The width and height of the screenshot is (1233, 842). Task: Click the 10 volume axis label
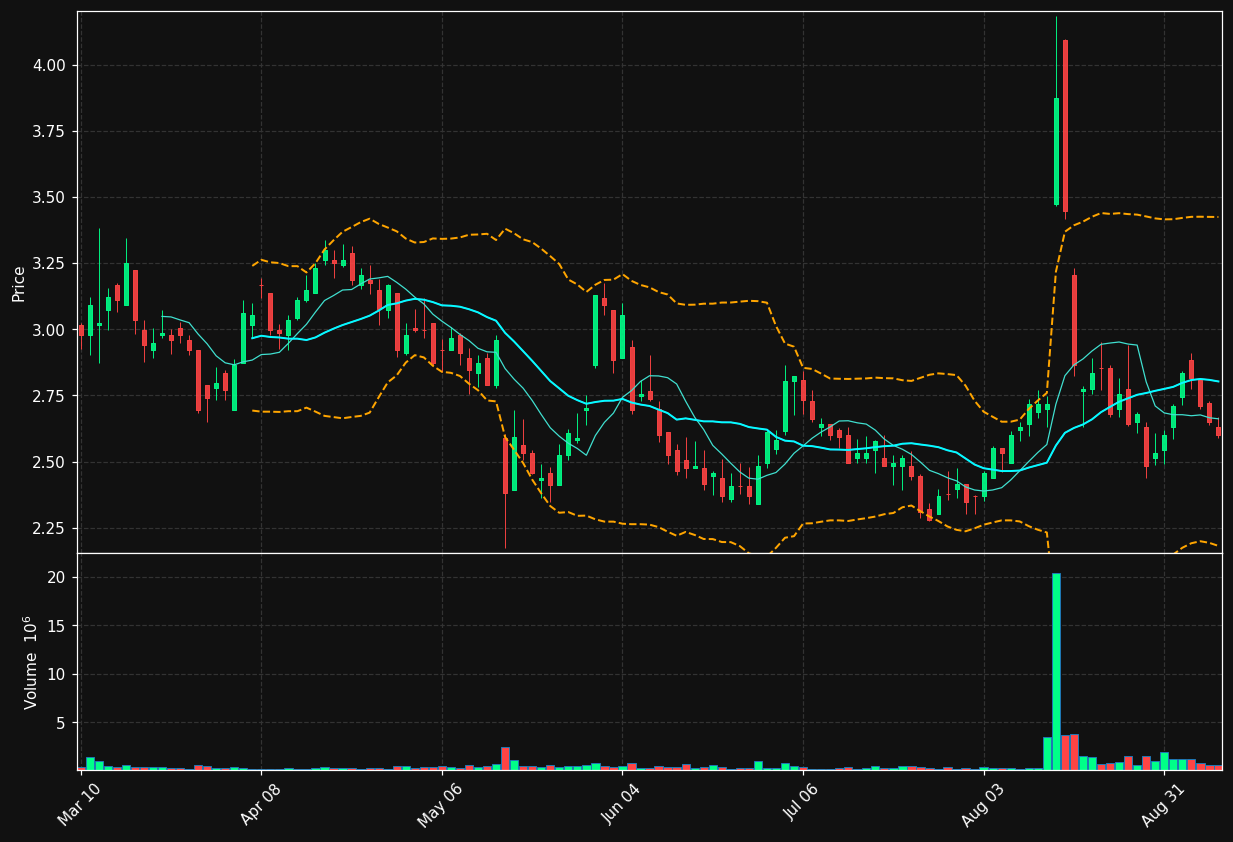(x=56, y=674)
